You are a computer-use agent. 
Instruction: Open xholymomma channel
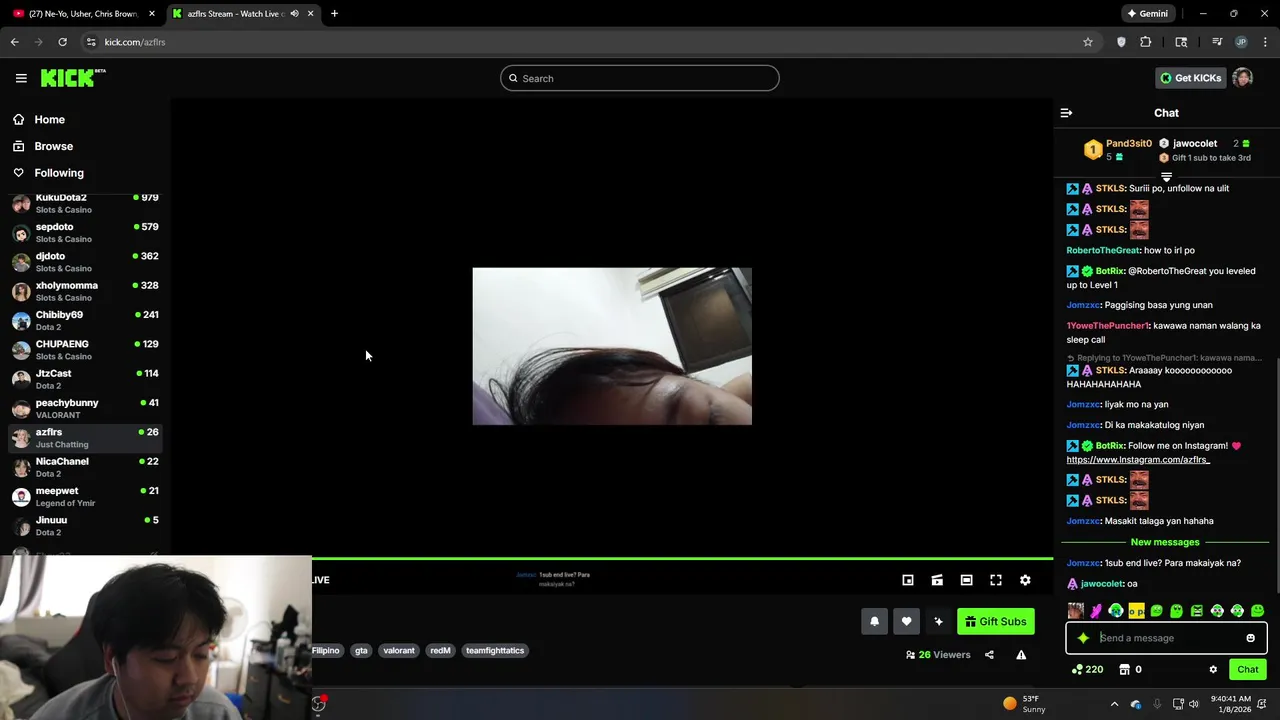tap(85, 291)
